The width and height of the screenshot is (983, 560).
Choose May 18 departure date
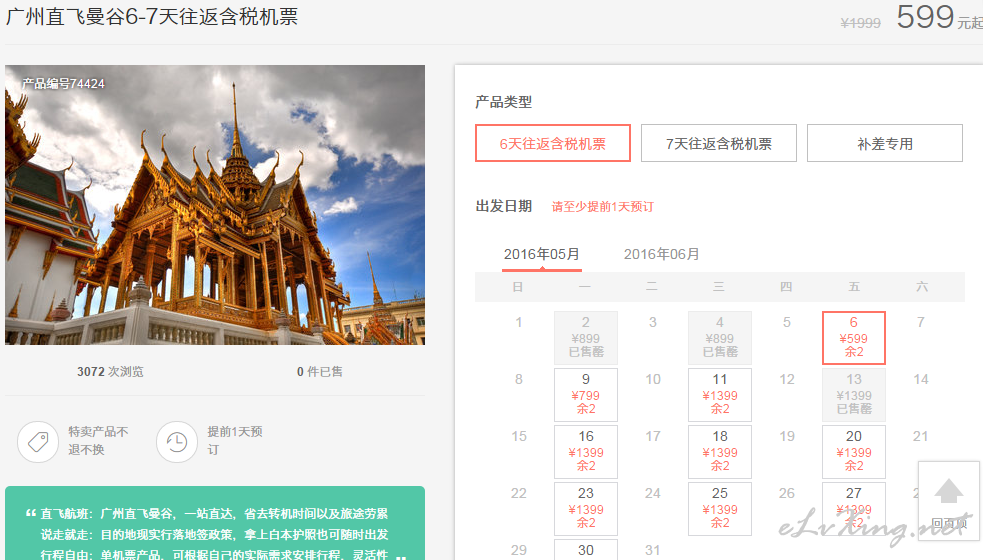click(720, 452)
